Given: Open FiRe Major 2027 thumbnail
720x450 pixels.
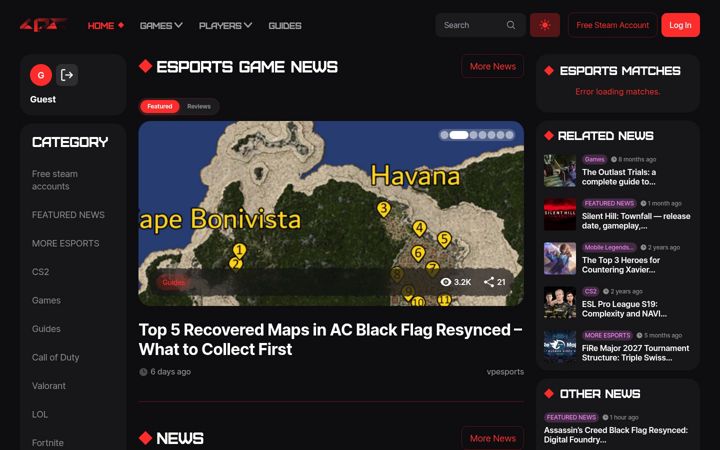Looking at the screenshot, I should [560, 347].
